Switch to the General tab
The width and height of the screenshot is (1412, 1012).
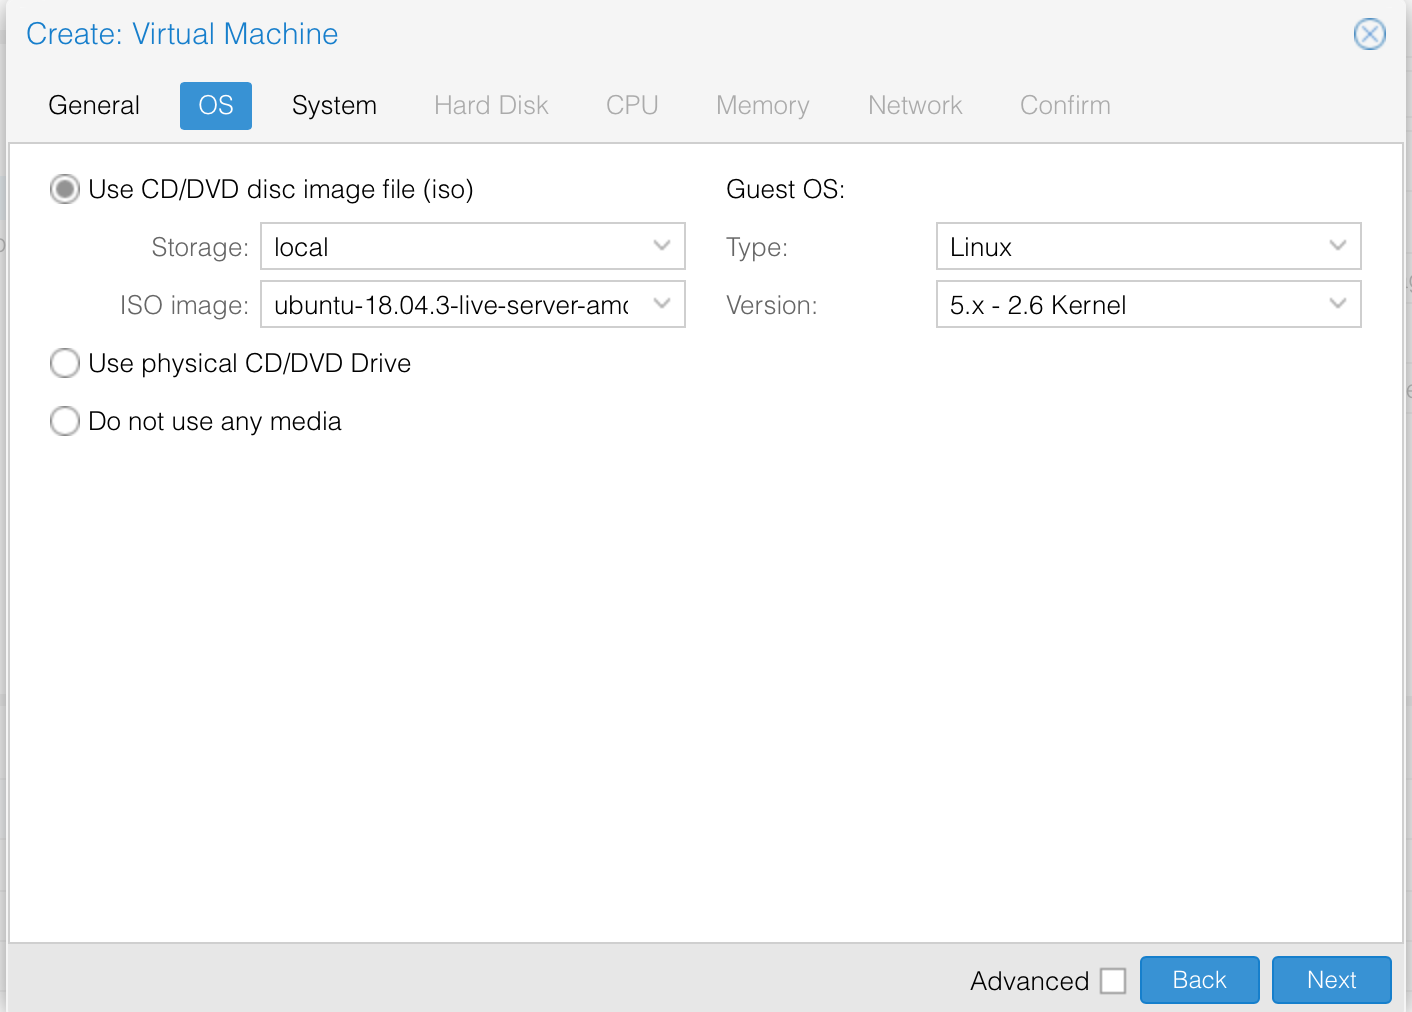tap(94, 105)
